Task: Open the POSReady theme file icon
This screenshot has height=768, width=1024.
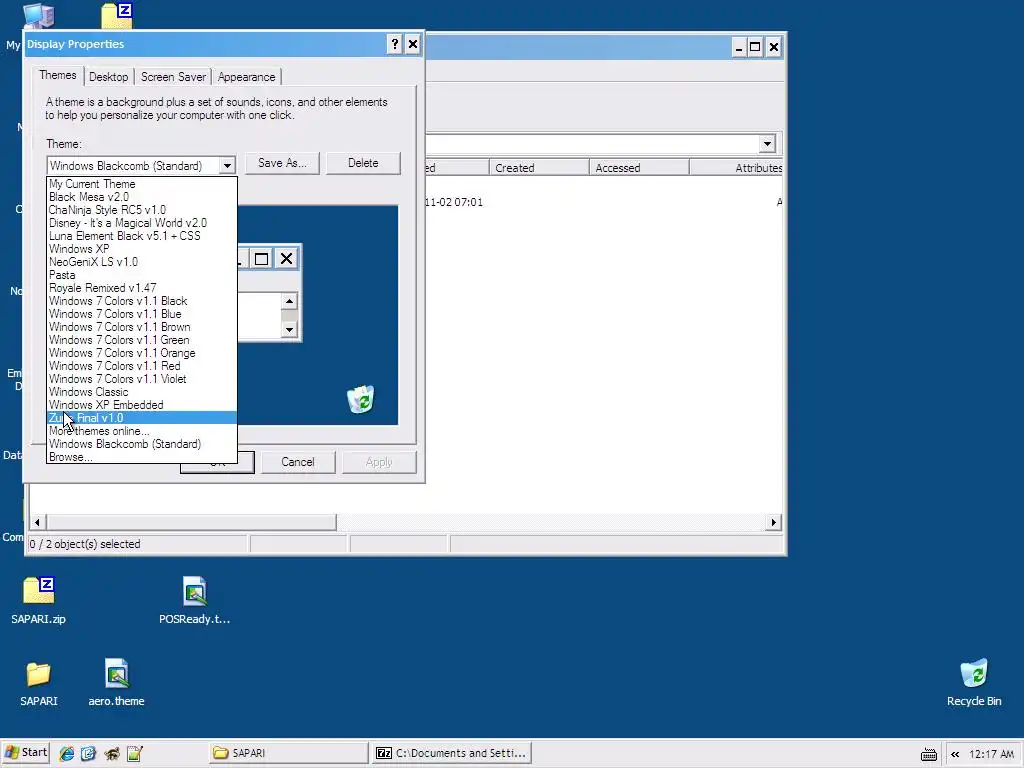Action: [x=195, y=600]
